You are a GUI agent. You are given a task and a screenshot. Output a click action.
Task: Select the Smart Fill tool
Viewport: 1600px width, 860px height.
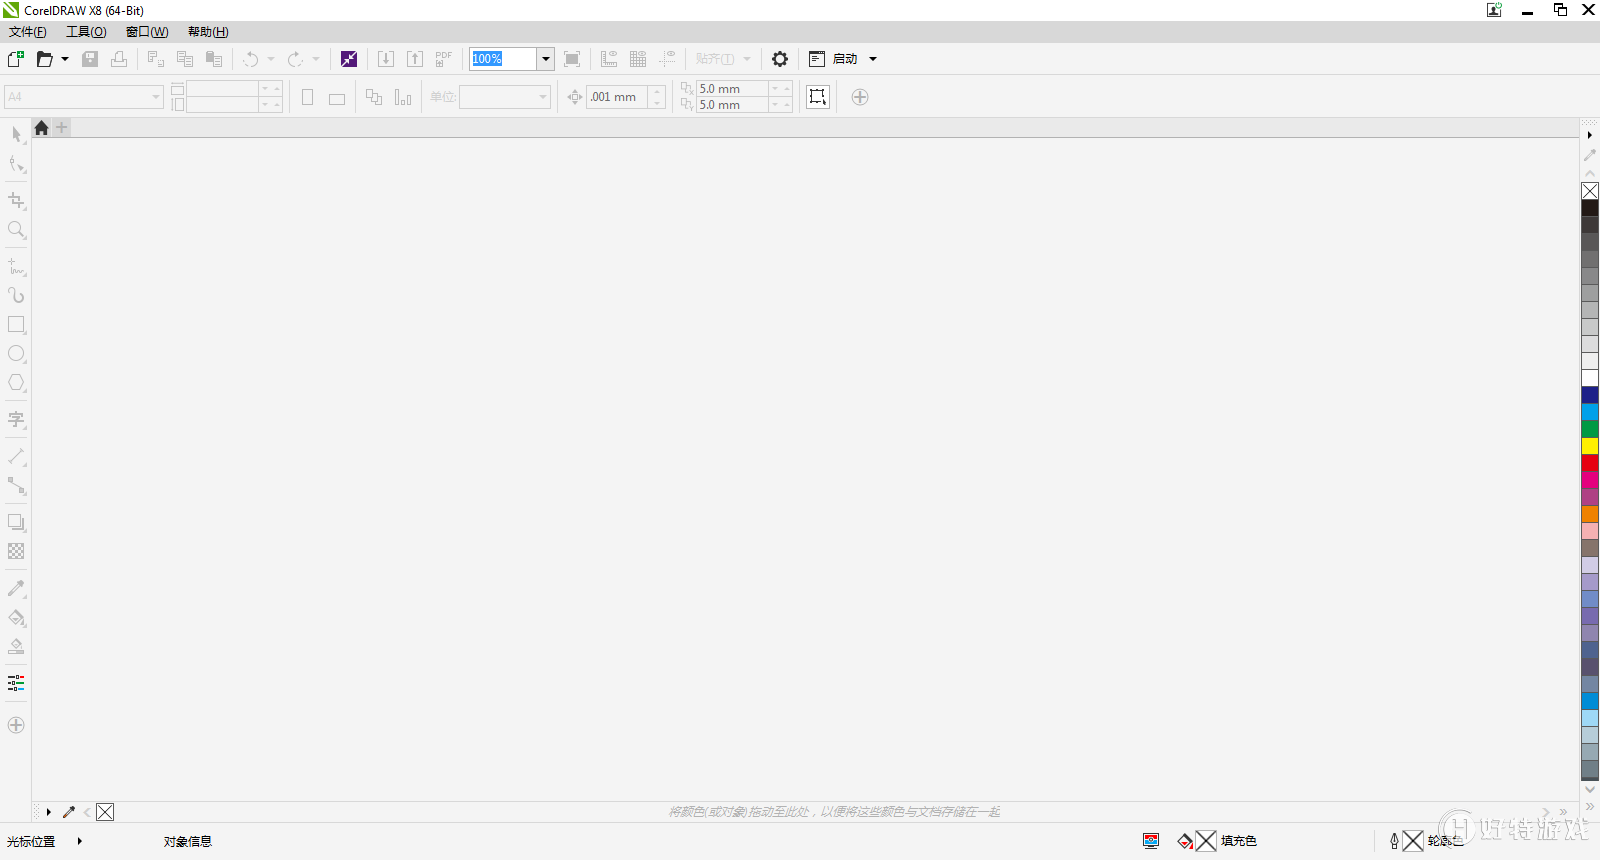click(x=16, y=647)
